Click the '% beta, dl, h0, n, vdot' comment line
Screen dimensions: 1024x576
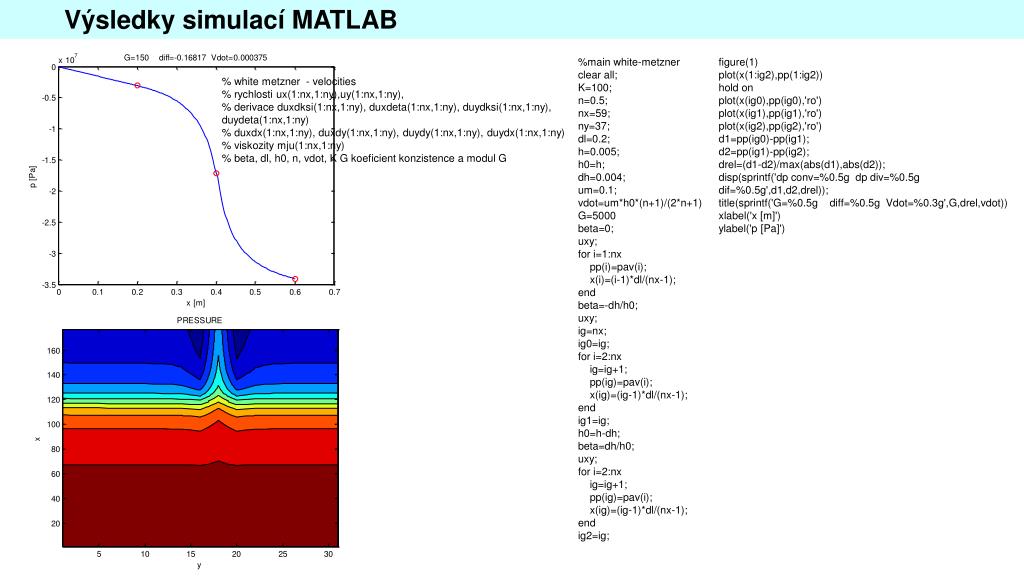coord(364,158)
